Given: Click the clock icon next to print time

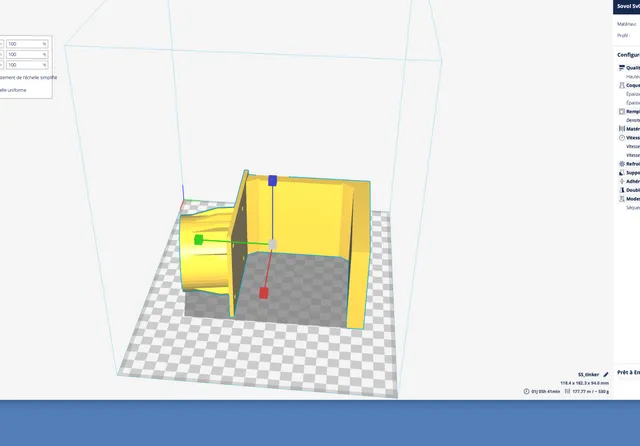Looking at the screenshot, I should 527,391.
